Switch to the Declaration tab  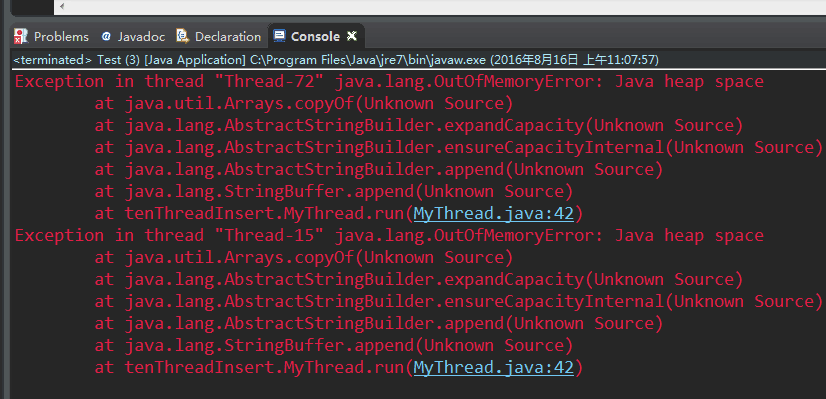tap(219, 36)
